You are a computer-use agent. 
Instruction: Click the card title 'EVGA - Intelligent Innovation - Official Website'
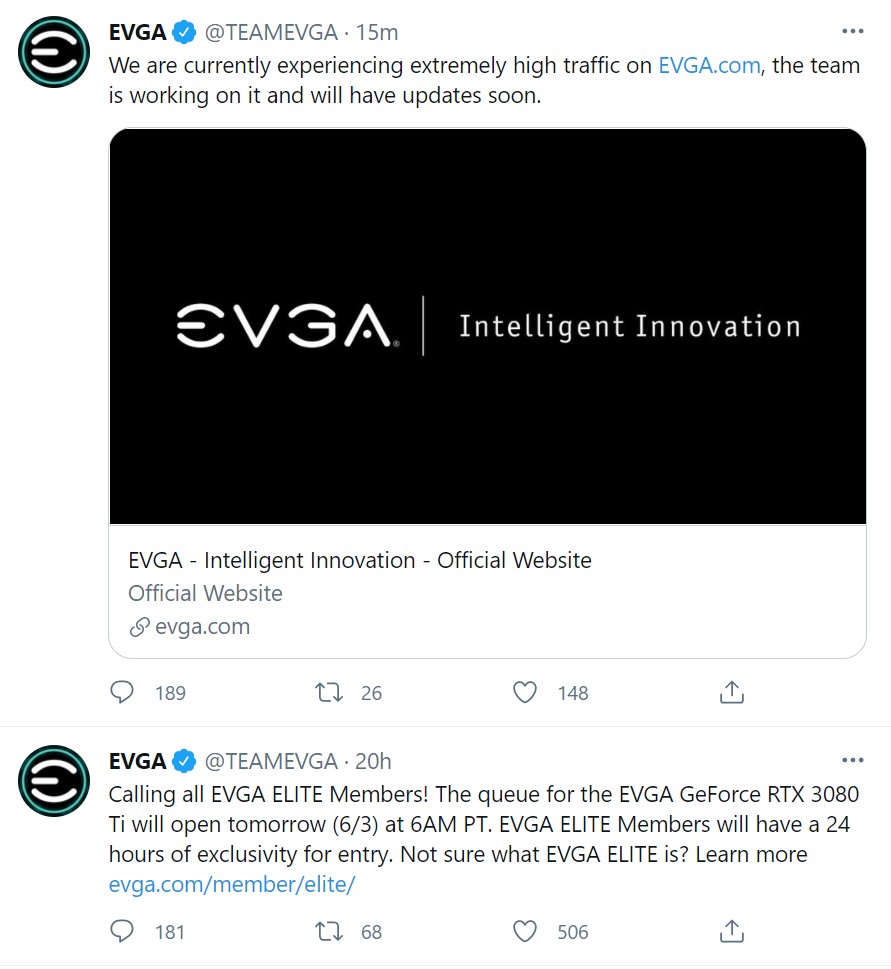pyautogui.click(x=360, y=560)
